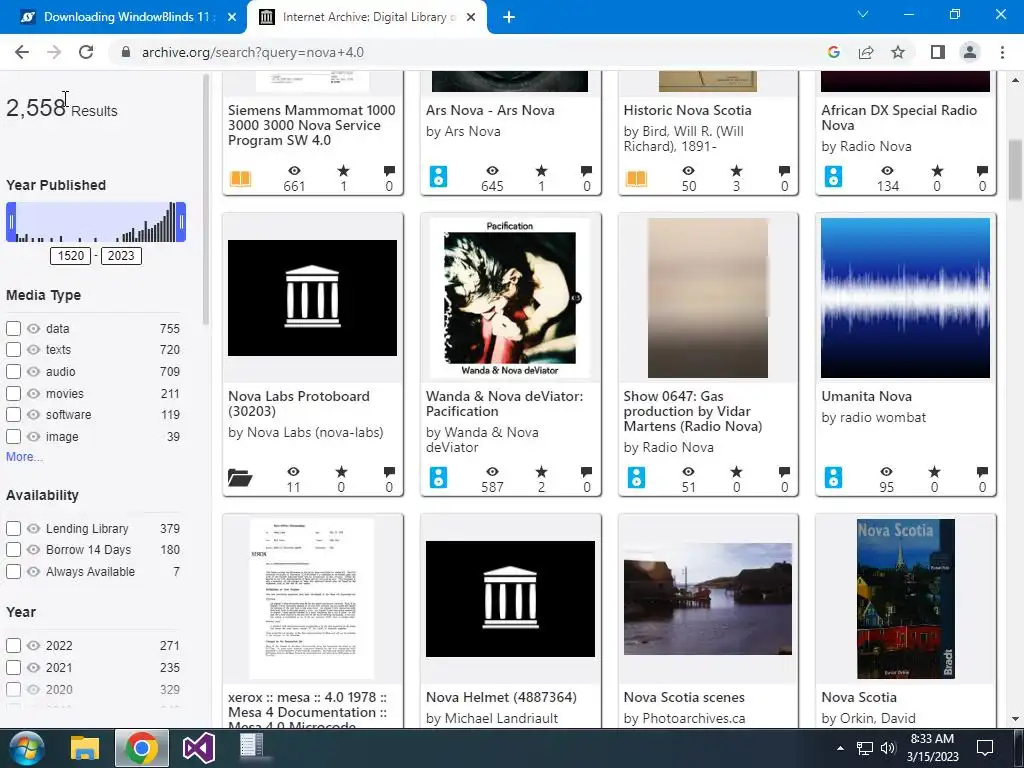Open the notifications action center
Image resolution: width=1024 pixels, height=768 pixels.
coord(985,748)
